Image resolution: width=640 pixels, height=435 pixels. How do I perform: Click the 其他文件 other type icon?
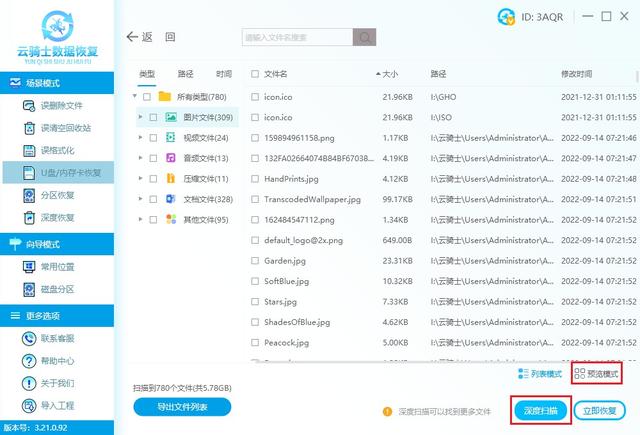coord(171,220)
